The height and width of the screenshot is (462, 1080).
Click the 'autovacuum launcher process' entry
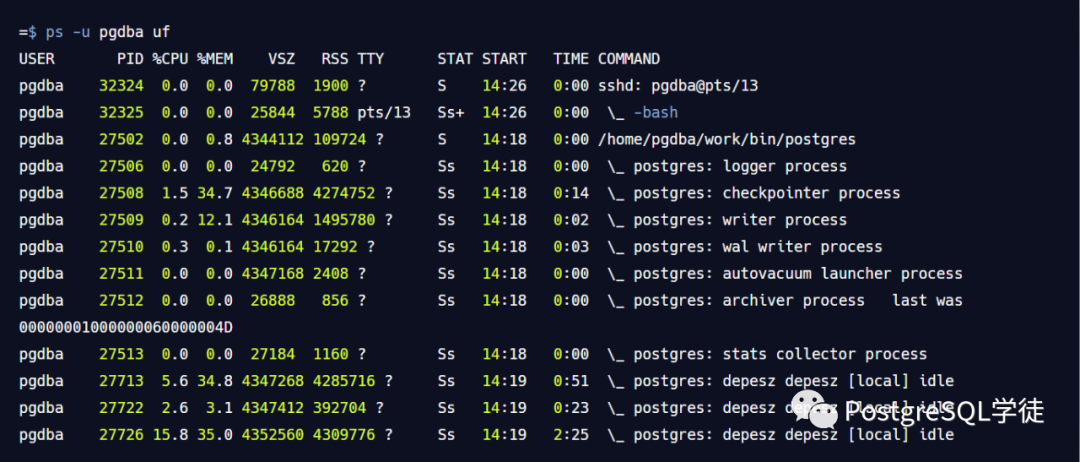point(842,273)
